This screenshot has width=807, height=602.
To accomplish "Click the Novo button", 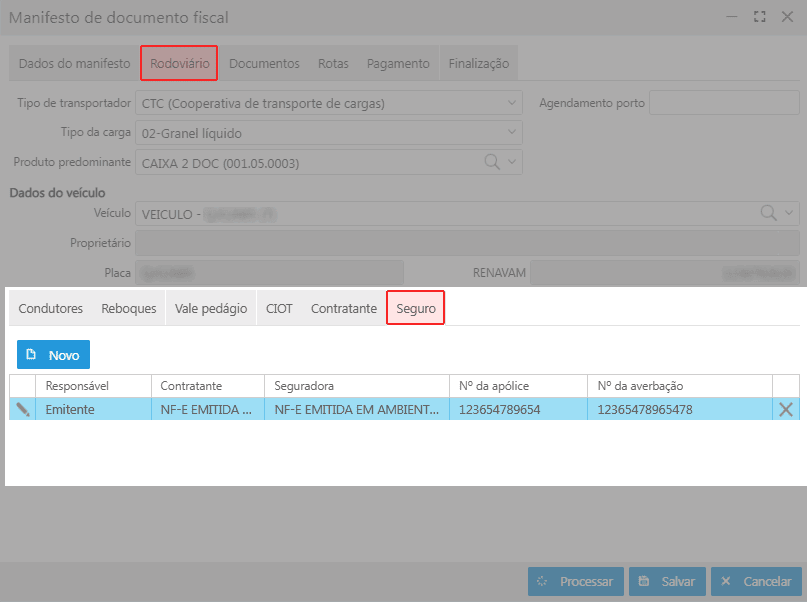I will (53, 355).
